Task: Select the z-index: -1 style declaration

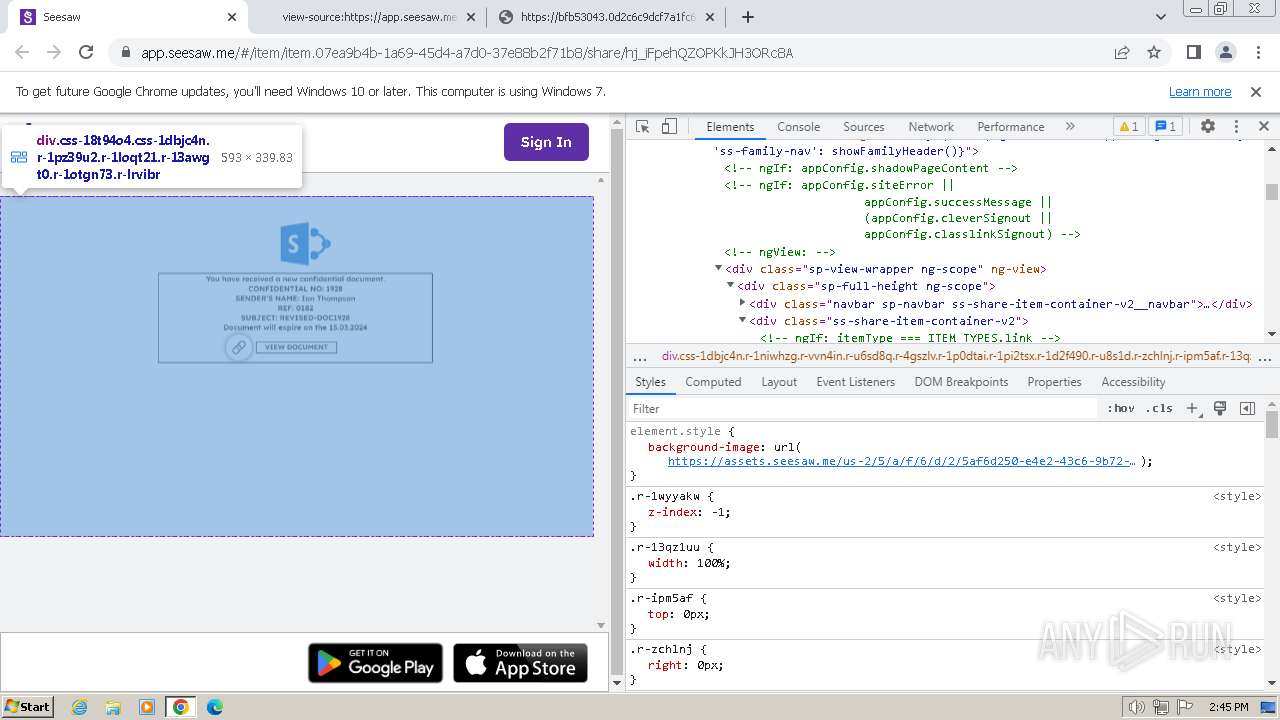Action: 688,512
